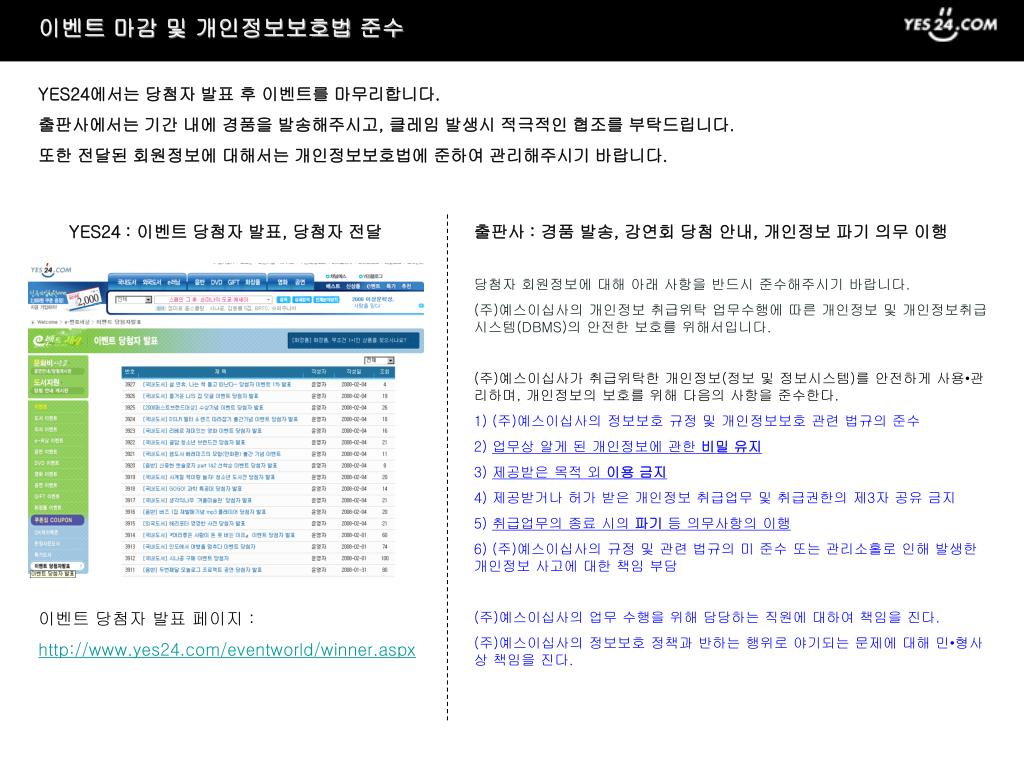Click the slide title 이벤트 마감 및 개인정보보호법 준수
This screenshot has height=768, width=1024.
click(x=221, y=28)
